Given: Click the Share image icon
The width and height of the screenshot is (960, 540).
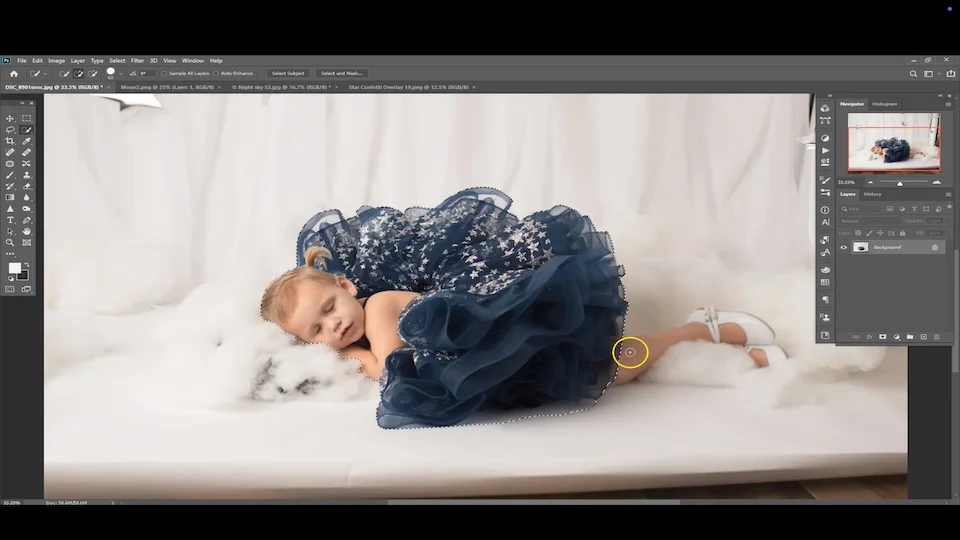Looking at the screenshot, I should [x=951, y=73].
